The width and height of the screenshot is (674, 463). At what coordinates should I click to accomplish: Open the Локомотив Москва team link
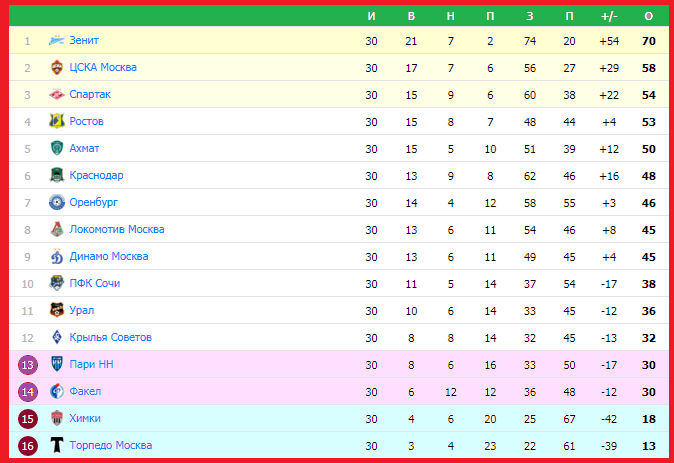(117, 230)
